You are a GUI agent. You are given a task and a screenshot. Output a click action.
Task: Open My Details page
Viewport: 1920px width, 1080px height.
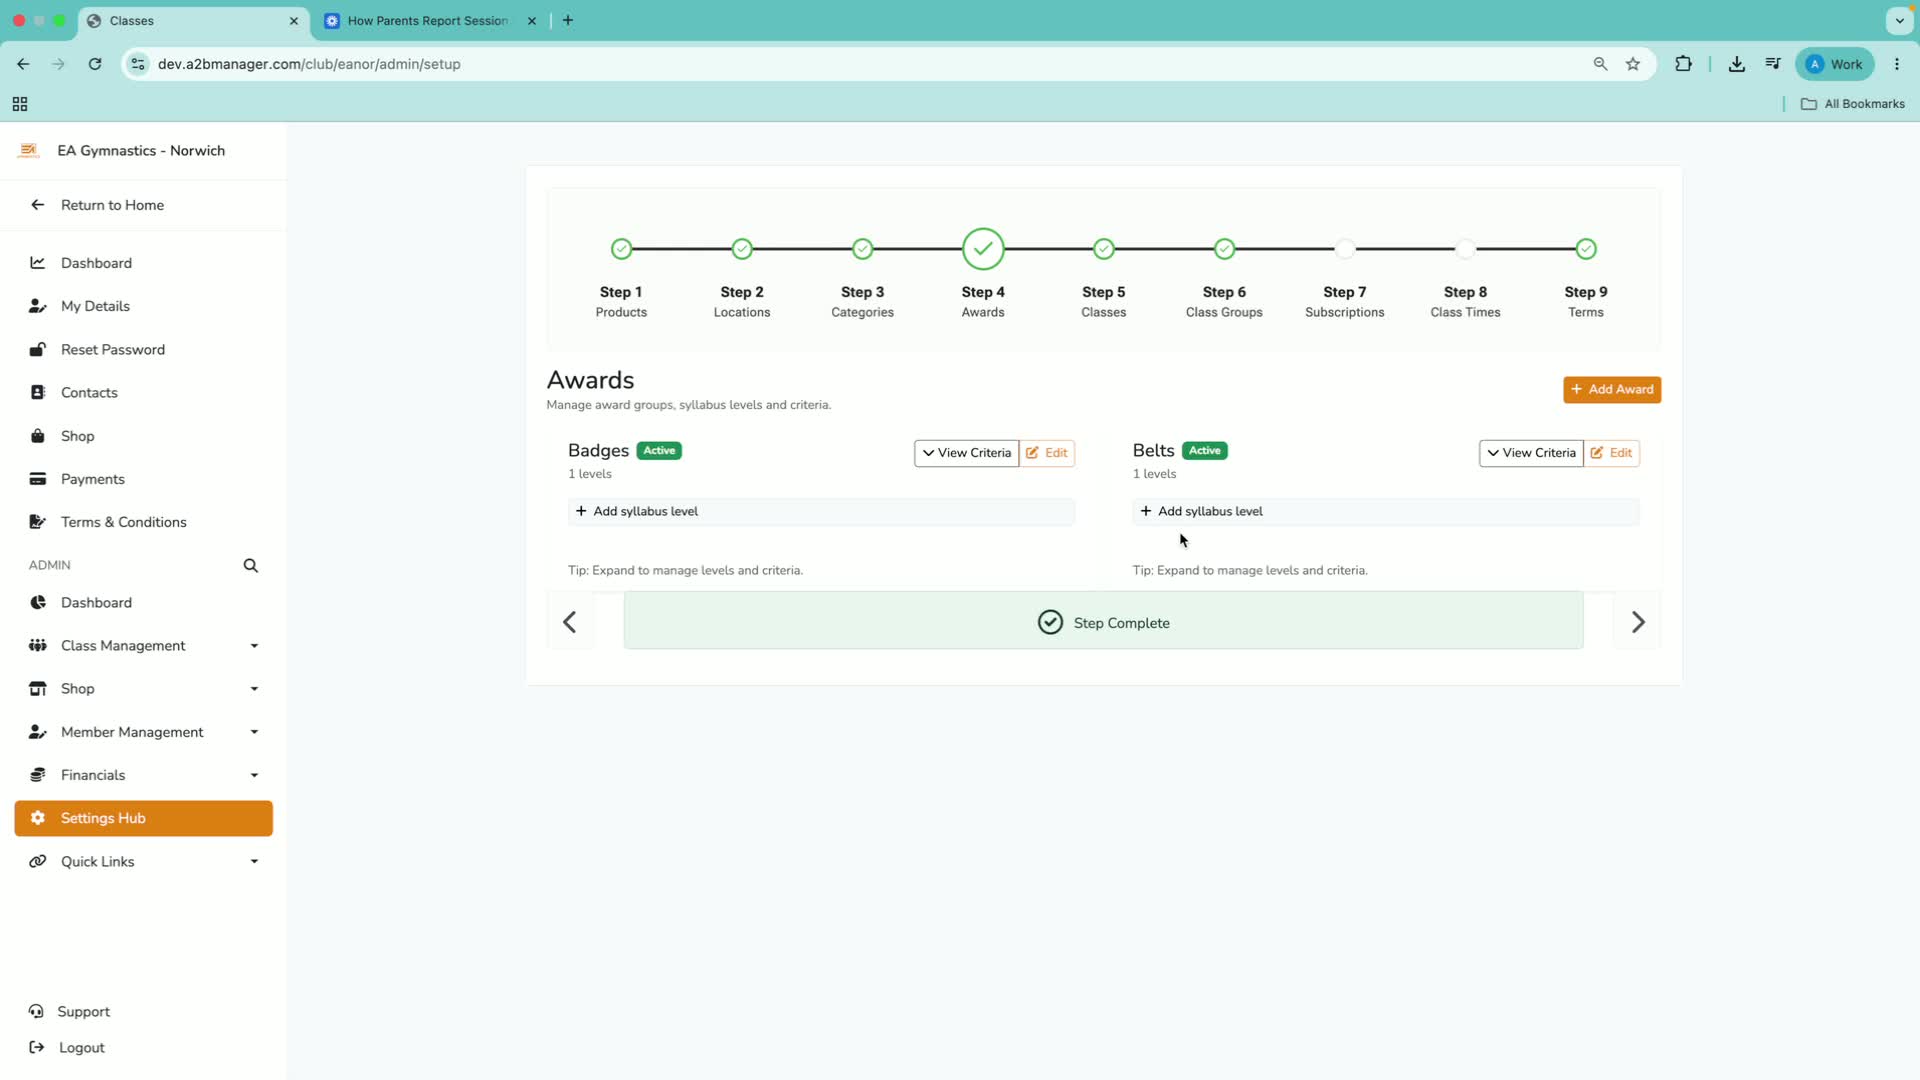pos(143,306)
